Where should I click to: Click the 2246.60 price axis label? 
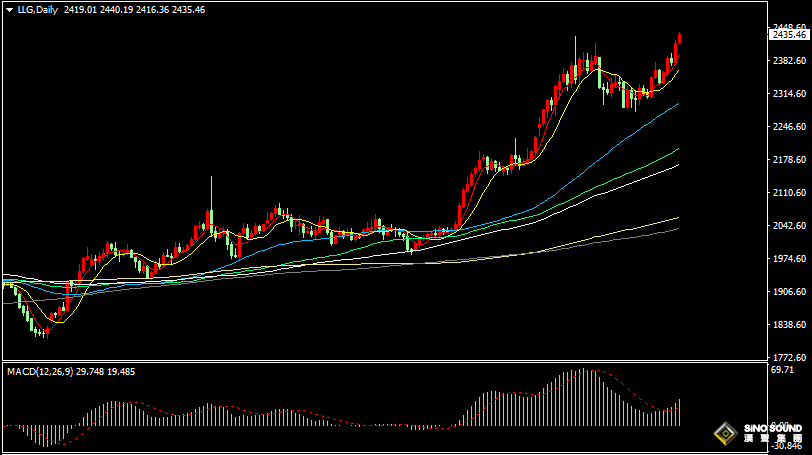pyautogui.click(x=789, y=127)
